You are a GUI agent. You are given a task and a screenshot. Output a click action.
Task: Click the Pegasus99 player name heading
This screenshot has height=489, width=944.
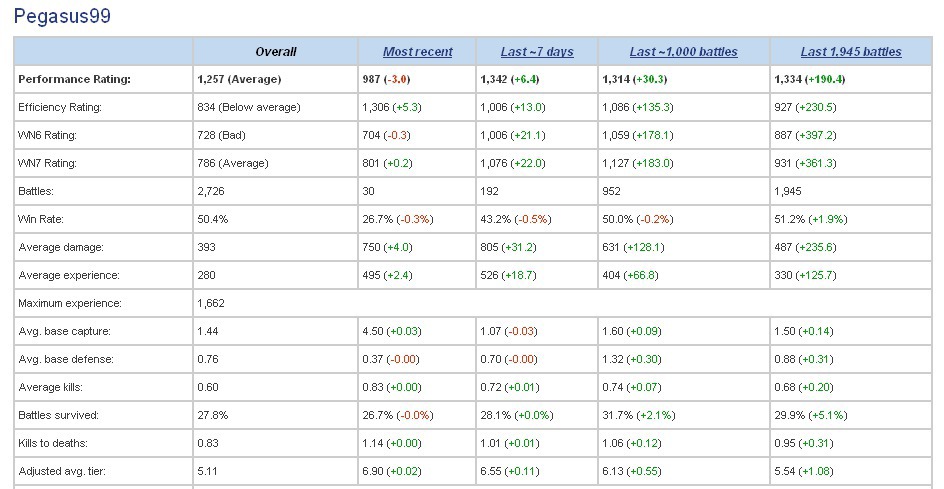[62, 17]
